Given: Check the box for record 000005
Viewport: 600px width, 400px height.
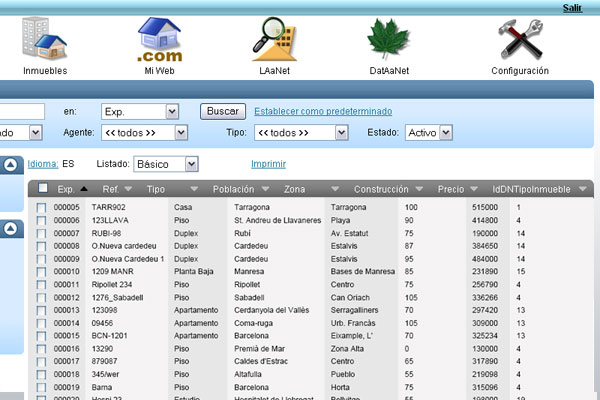Looking at the screenshot, I should pos(42,207).
